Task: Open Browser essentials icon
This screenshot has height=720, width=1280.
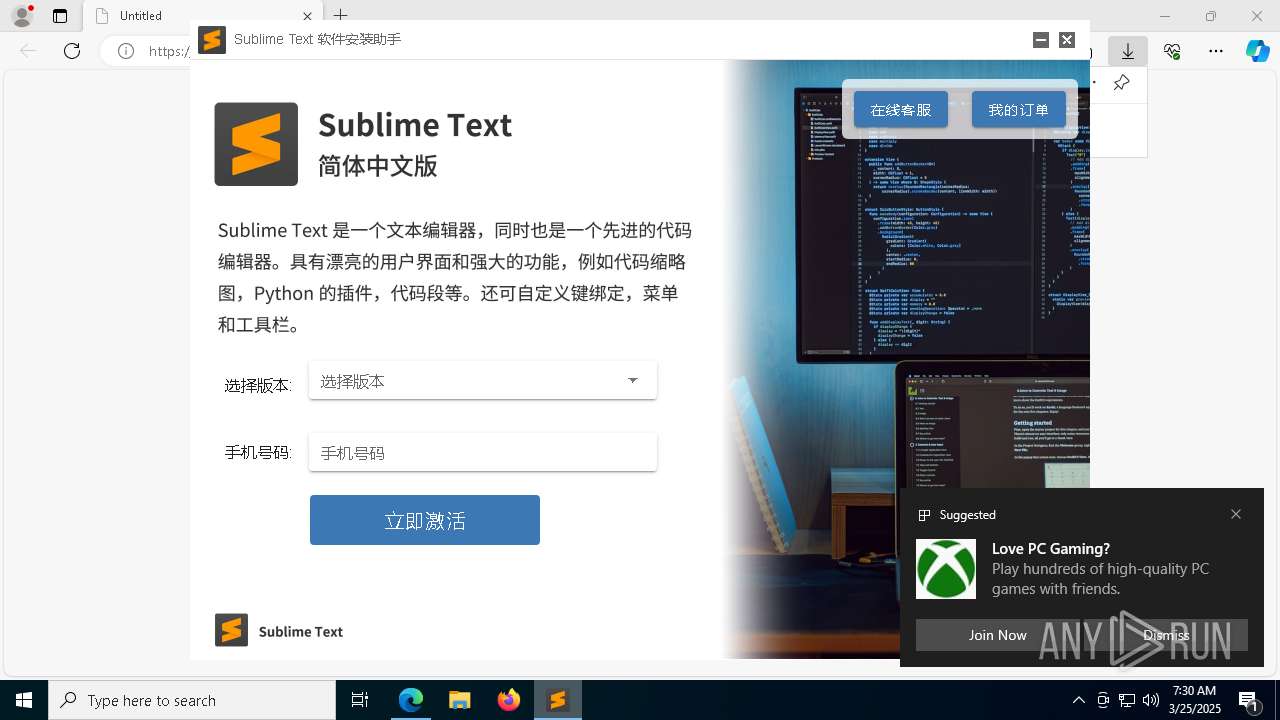Action: coord(1172,51)
